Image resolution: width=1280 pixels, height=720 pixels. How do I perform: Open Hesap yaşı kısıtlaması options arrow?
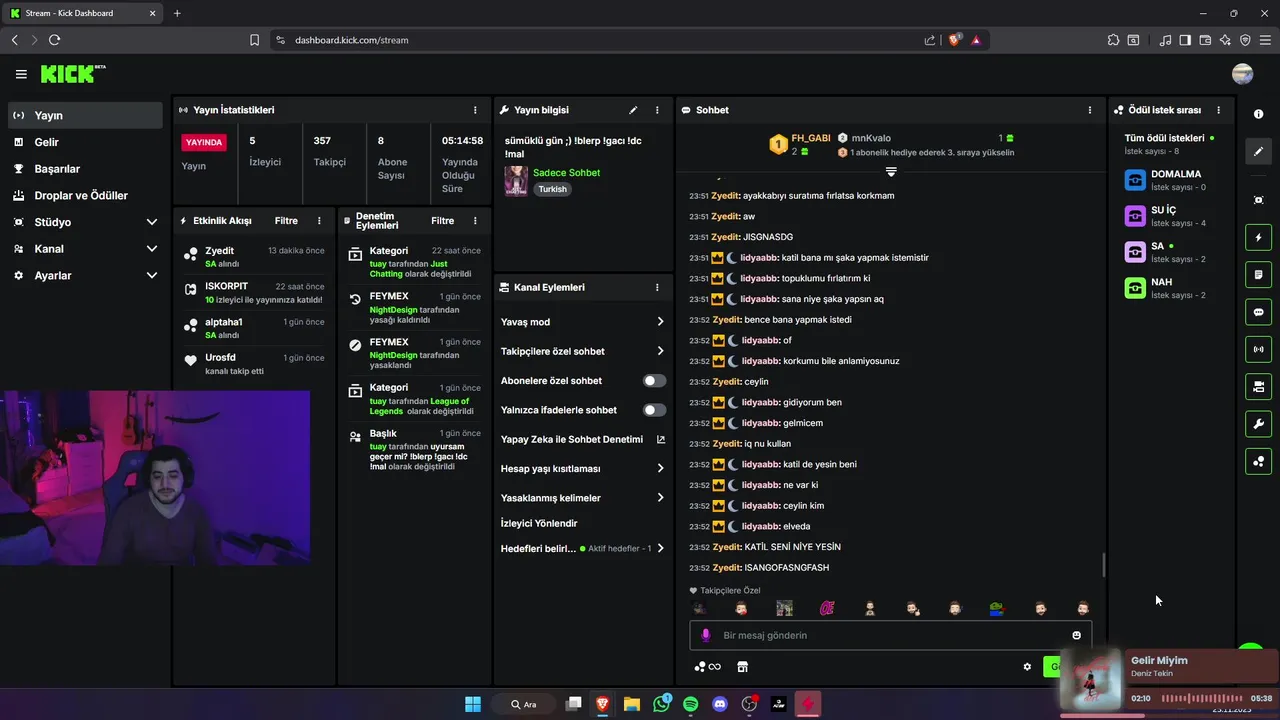click(x=660, y=468)
